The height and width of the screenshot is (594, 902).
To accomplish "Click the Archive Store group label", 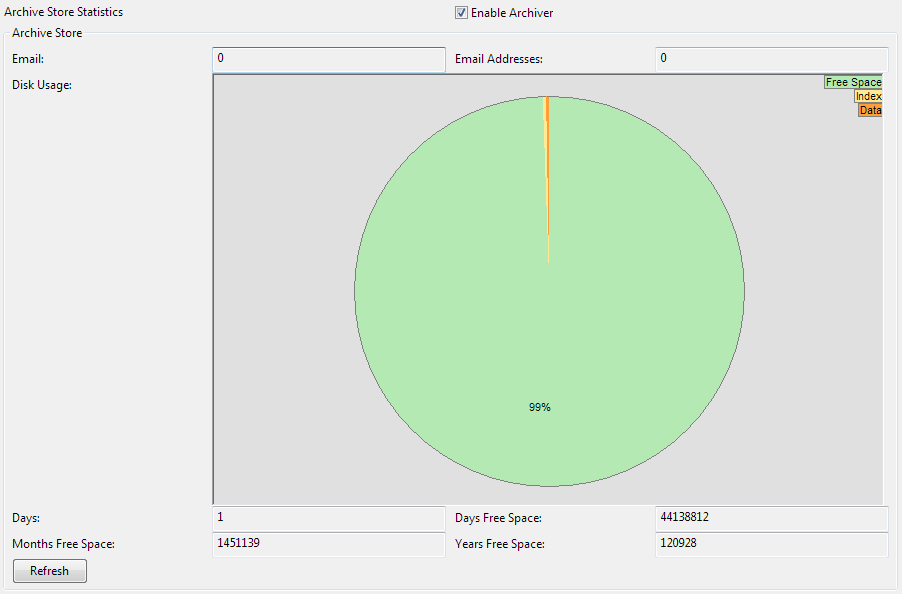I will tap(47, 33).
